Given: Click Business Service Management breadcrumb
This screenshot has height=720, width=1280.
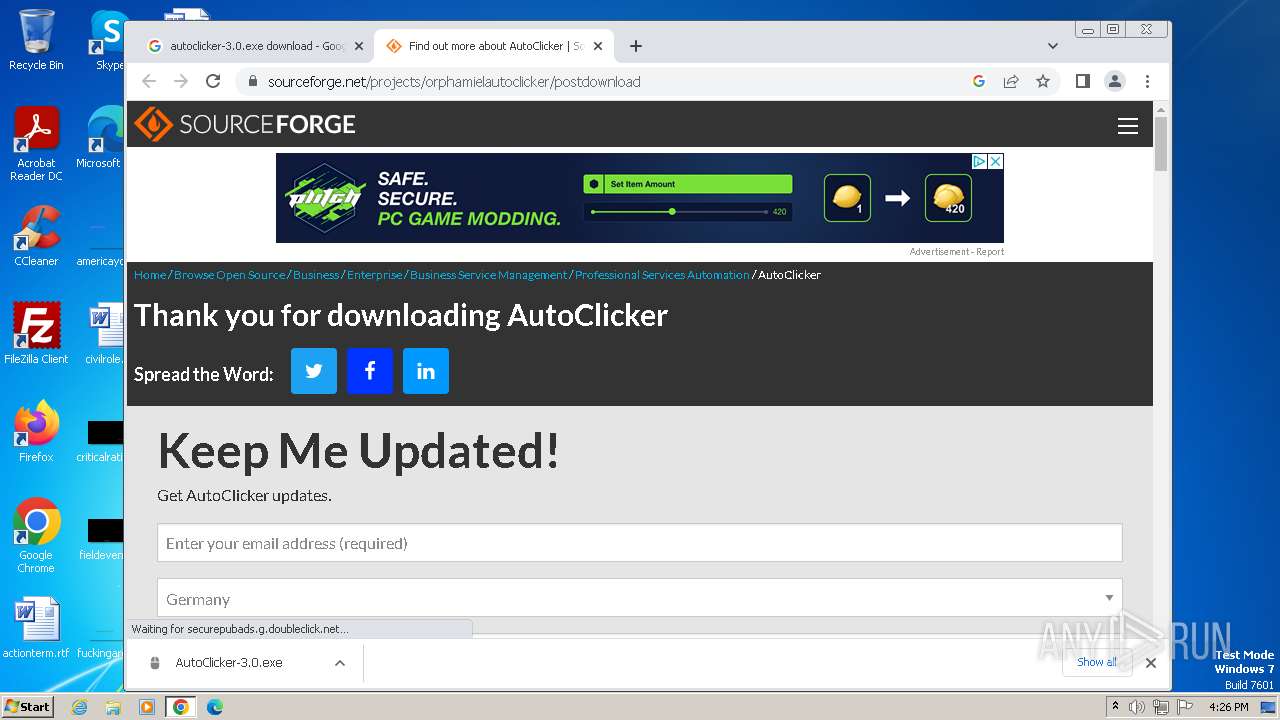Looking at the screenshot, I should pos(488,275).
